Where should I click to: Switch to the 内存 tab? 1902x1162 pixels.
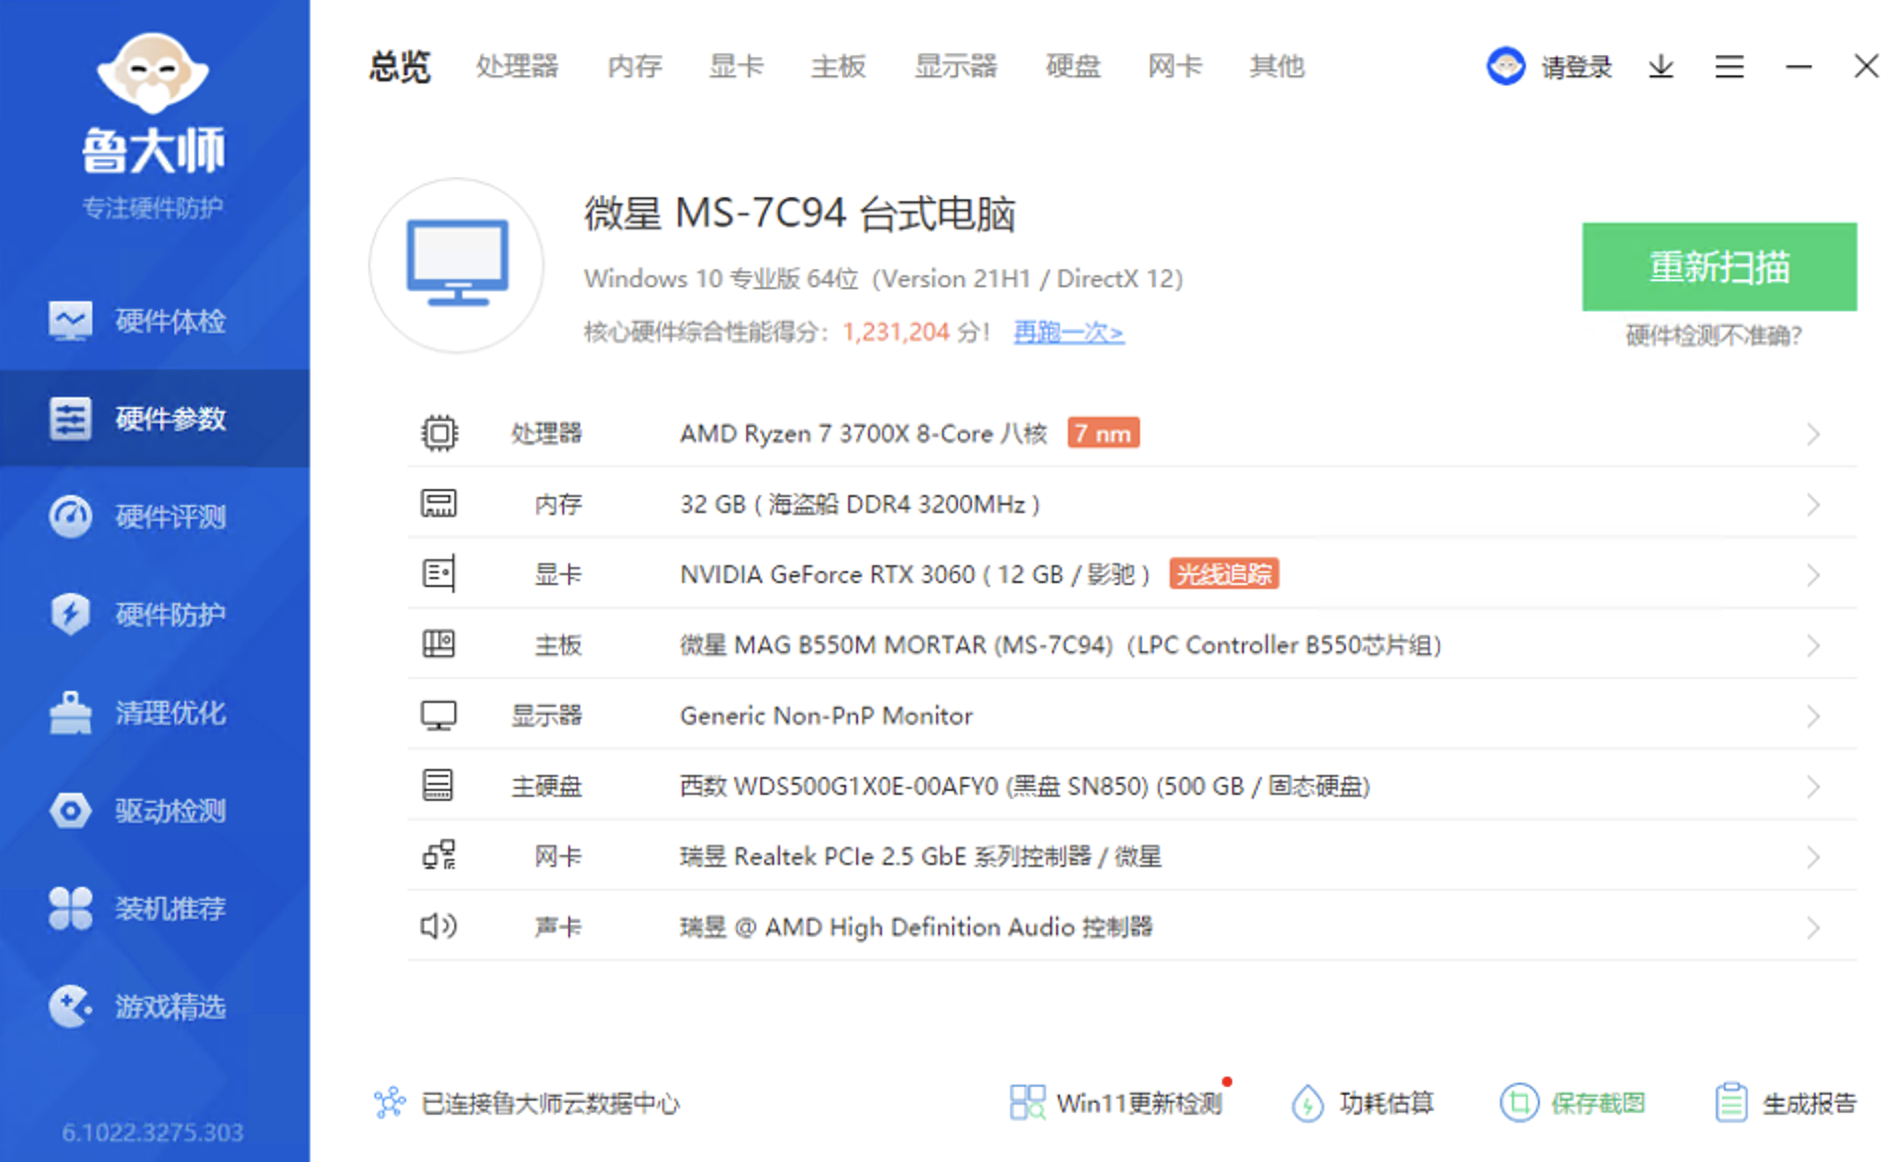(x=635, y=67)
